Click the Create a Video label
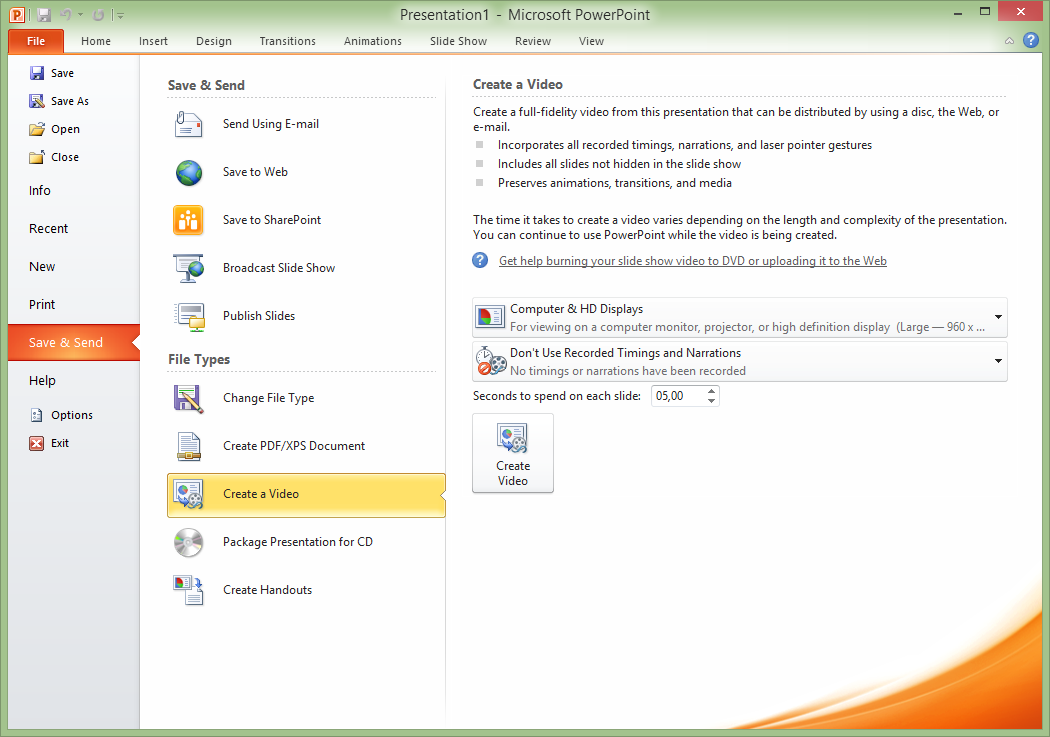Viewport: 1050px width, 737px height. click(x=260, y=494)
